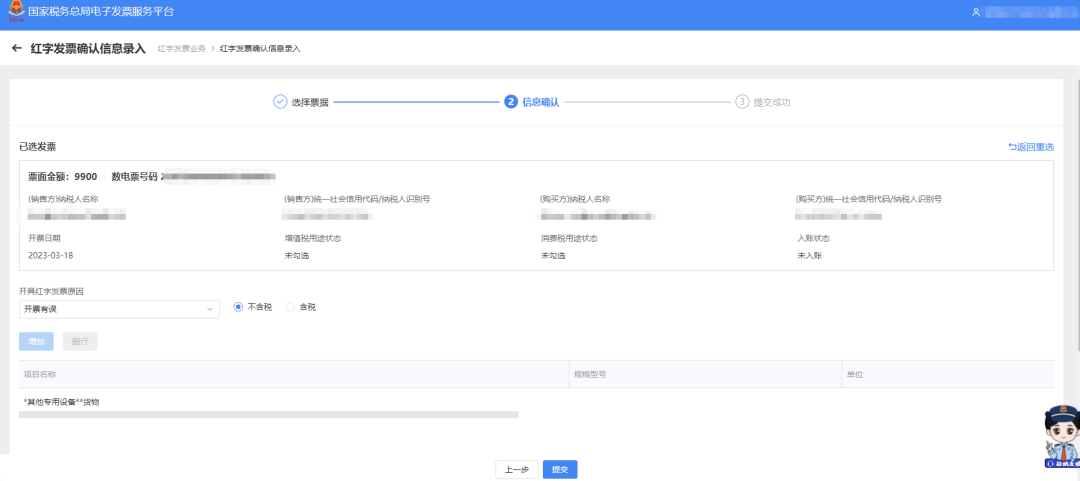Click the 红字发票确认信息录入 breadcrumb item
The height and width of the screenshot is (481, 1080).
(x=260, y=48)
